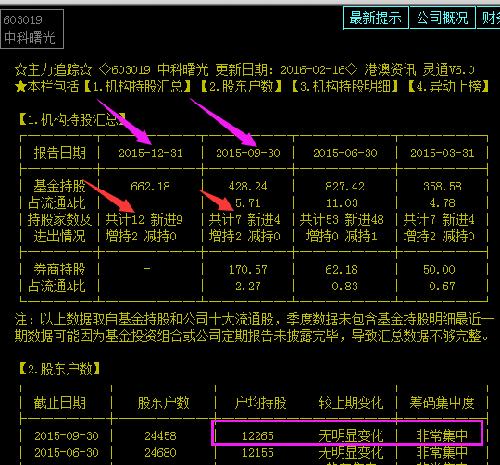Click the 2015-12-31 report date header
Viewport: 500px width, 465px height.
150,153
